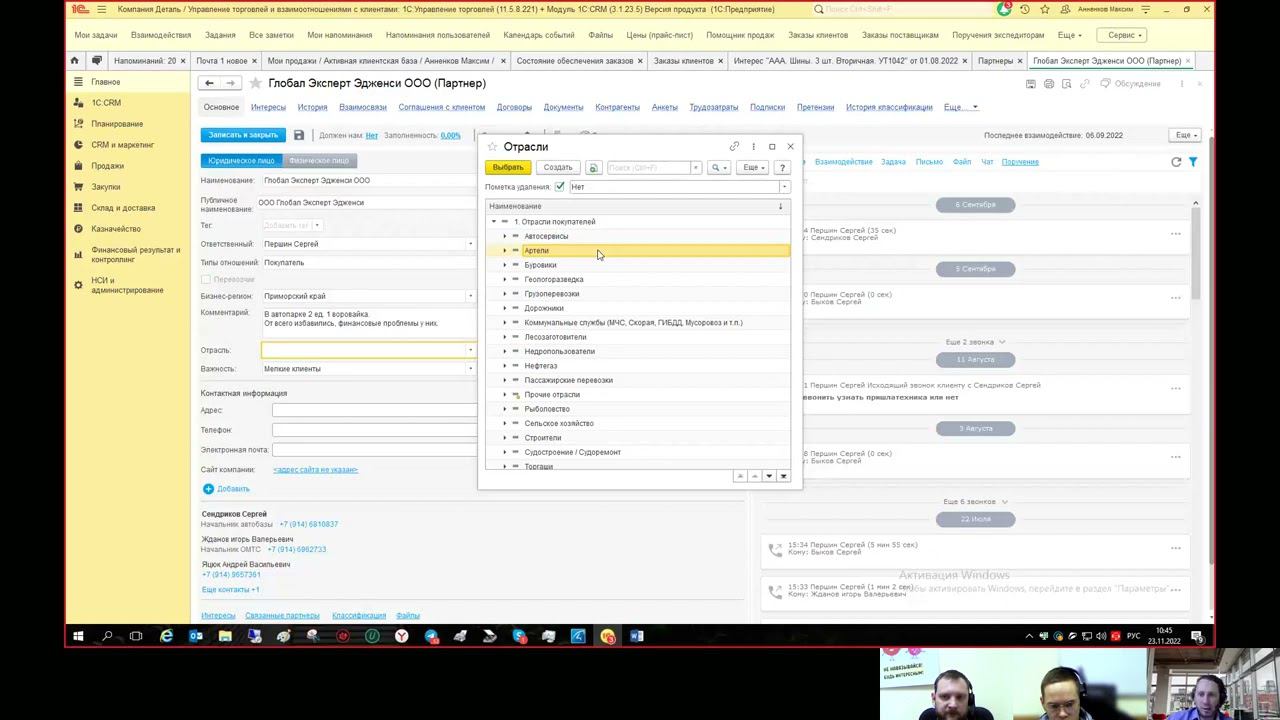Mark Глобал Эксперт Эдженси as favorite star
The image size is (1280, 720).
[x=256, y=83]
